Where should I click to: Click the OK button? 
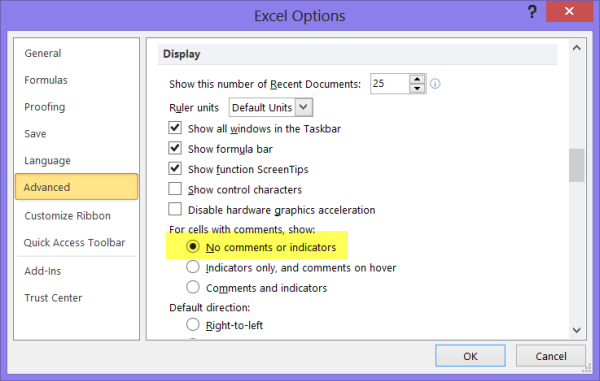[x=470, y=356]
